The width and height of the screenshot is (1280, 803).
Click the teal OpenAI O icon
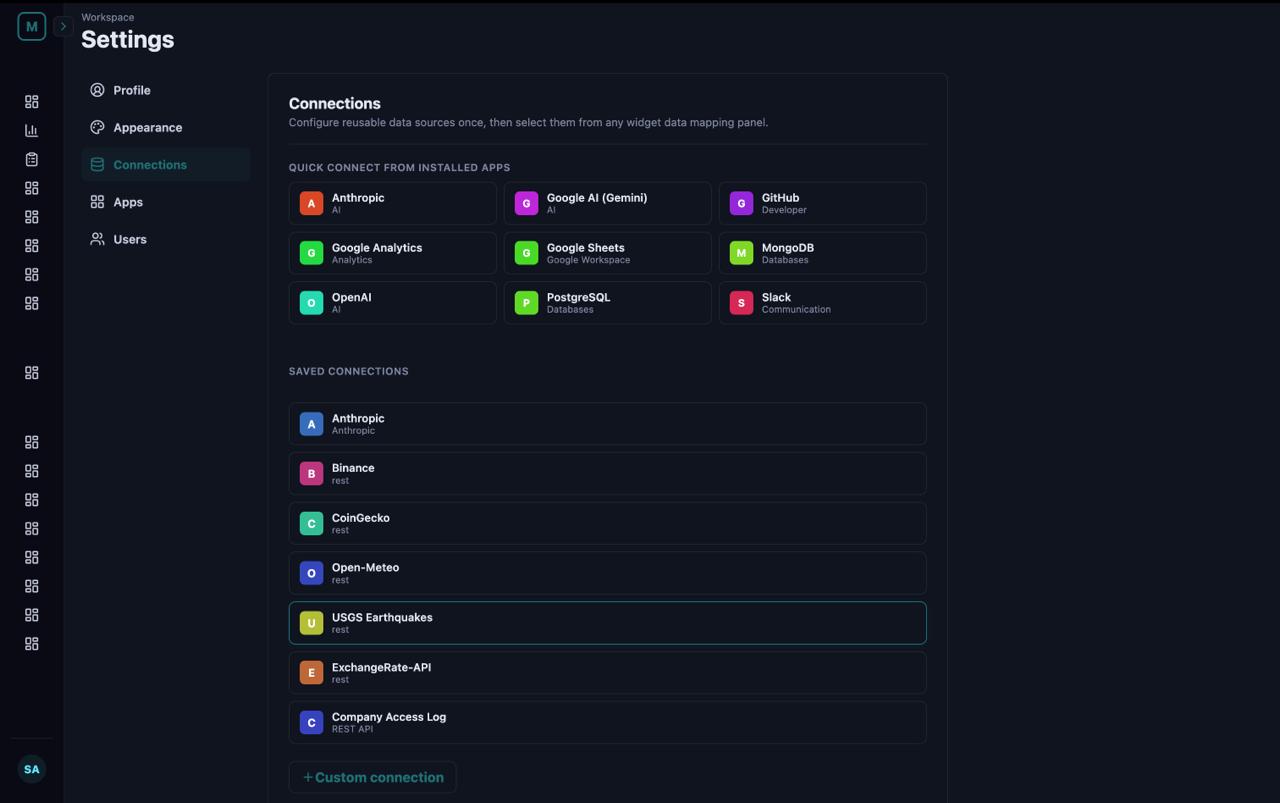pyautogui.click(x=311, y=303)
